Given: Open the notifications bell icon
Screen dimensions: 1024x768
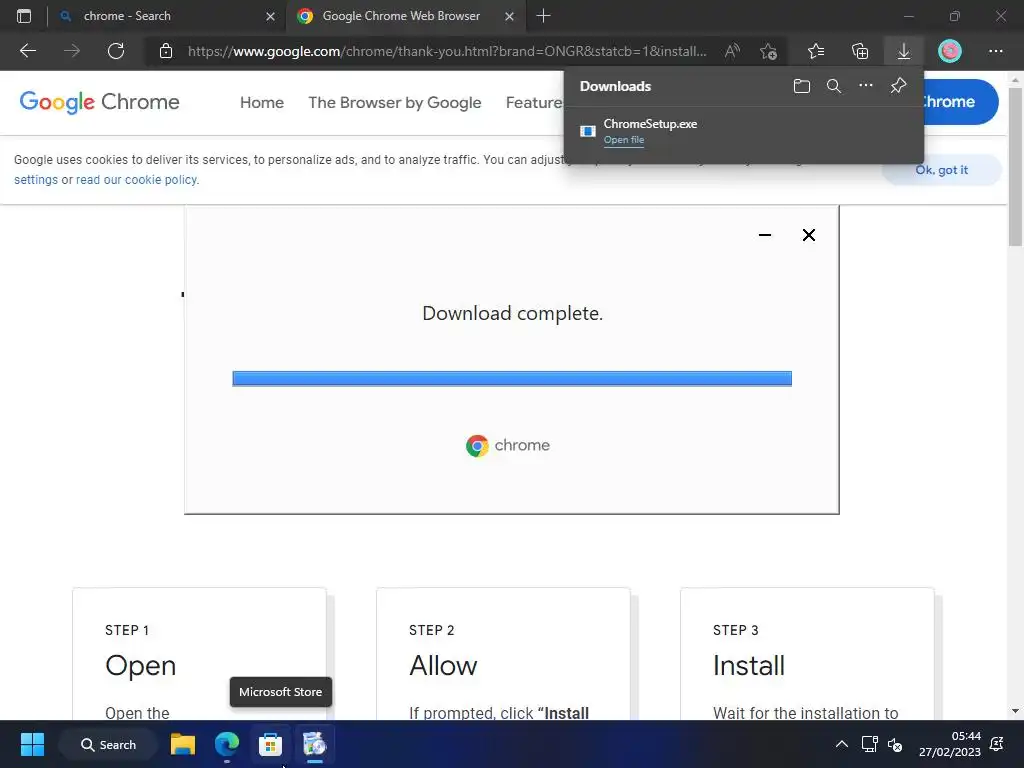Looking at the screenshot, I should [x=997, y=744].
